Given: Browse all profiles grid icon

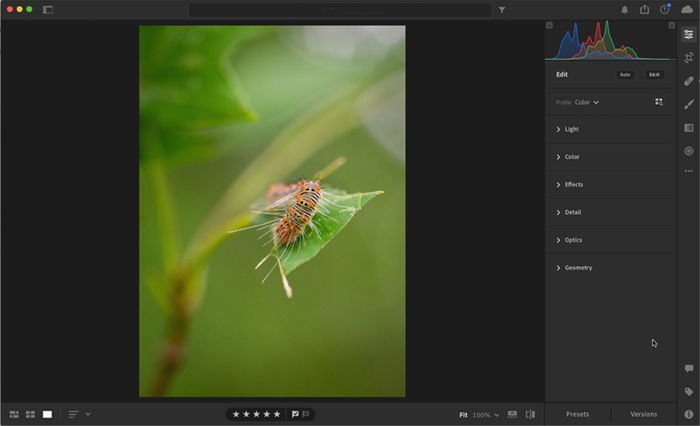Looking at the screenshot, I should 658,102.
